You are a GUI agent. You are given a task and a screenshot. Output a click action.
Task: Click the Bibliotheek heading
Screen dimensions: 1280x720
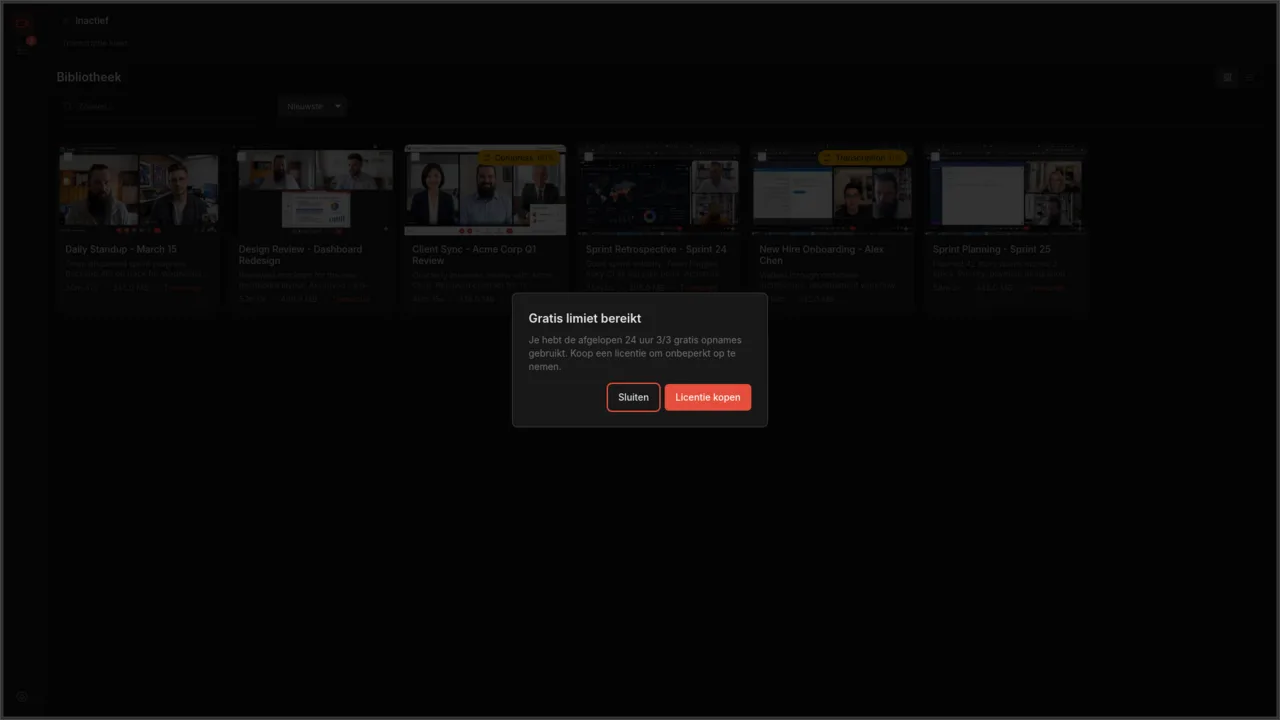89,77
